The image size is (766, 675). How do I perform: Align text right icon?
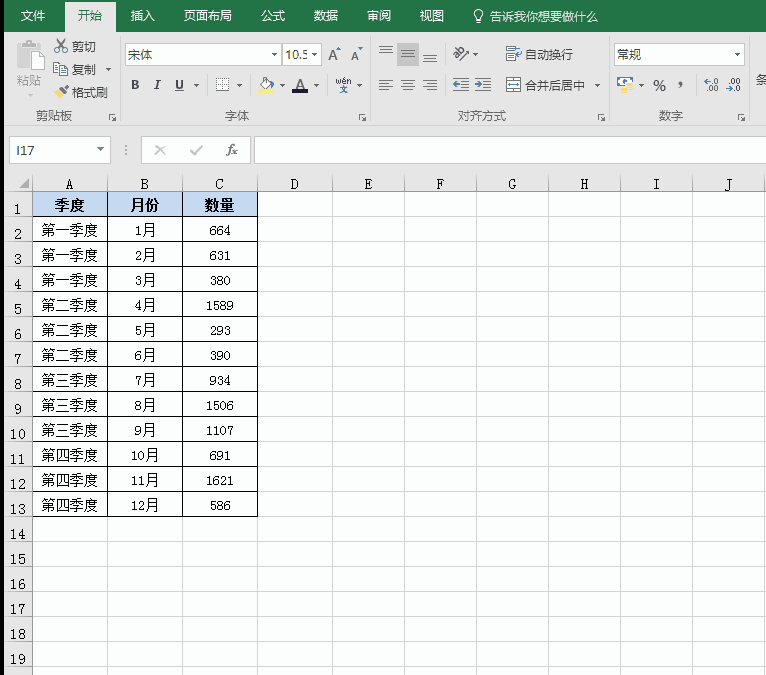tap(430, 85)
